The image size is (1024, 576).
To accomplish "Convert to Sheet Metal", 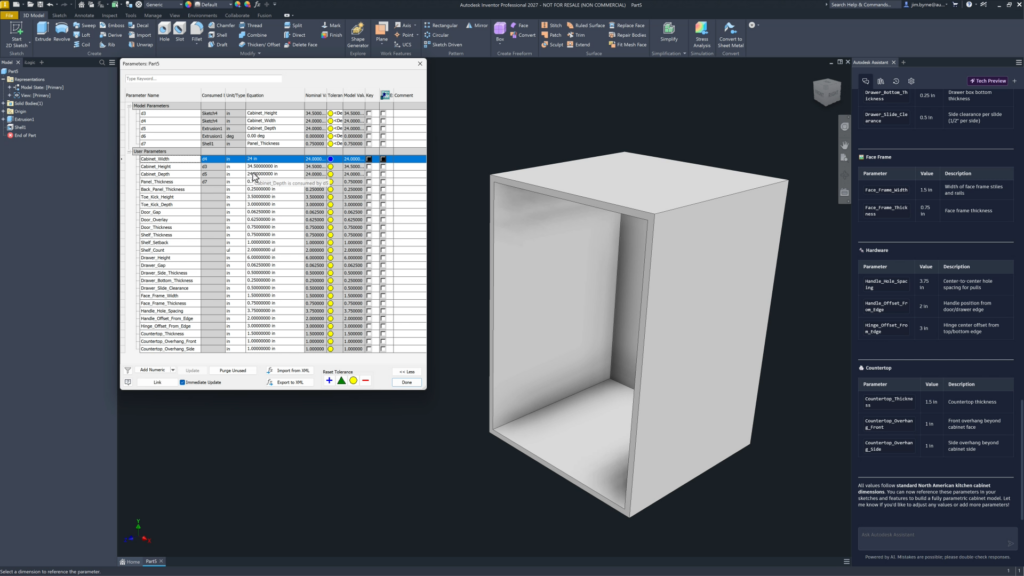I will coord(730,35).
